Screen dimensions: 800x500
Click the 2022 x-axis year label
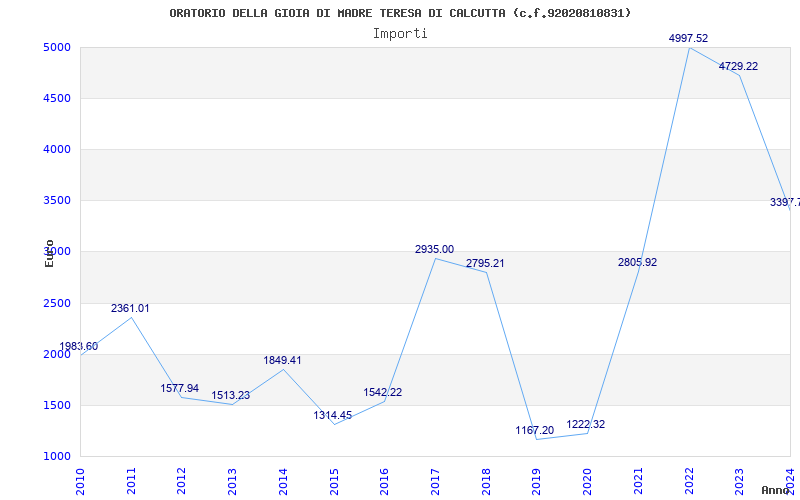point(689,479)
